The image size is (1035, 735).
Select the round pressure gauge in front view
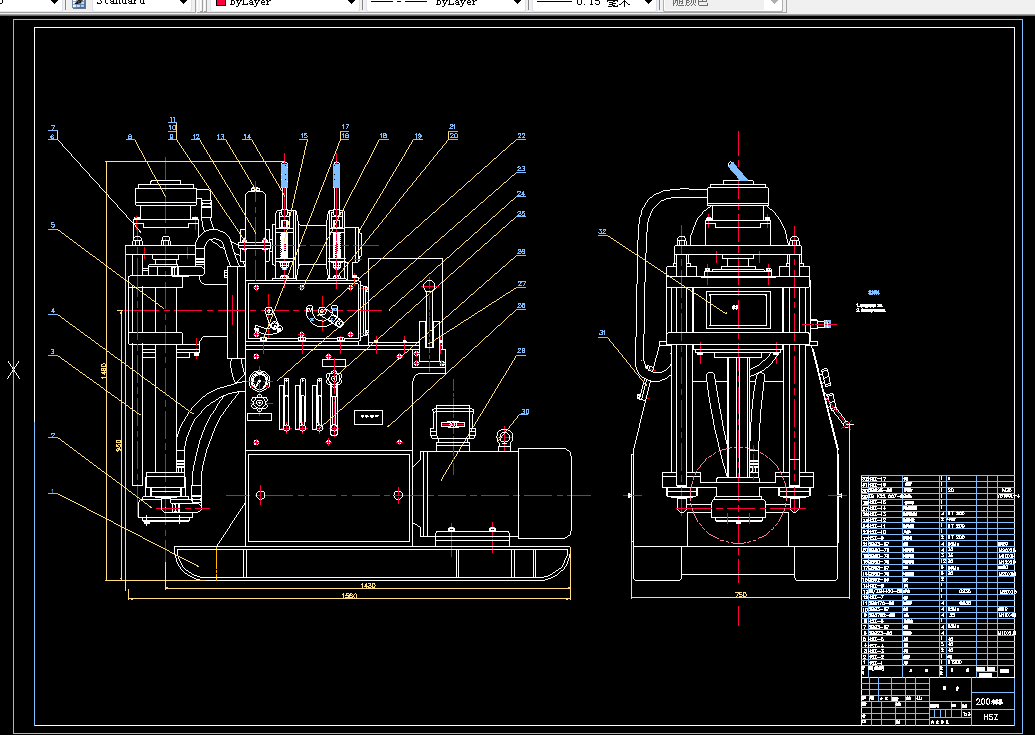(x=261, y=381)
